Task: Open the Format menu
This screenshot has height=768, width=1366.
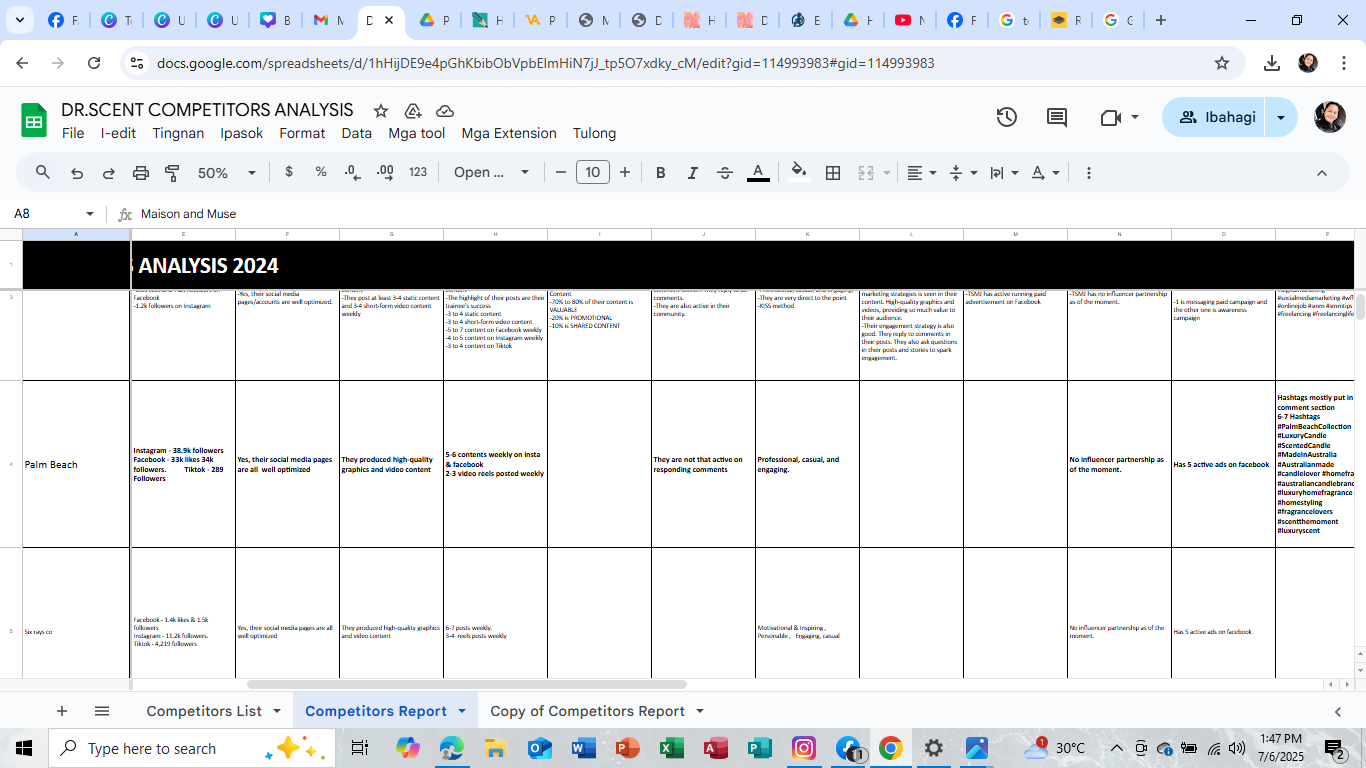Action: (302, 133)
